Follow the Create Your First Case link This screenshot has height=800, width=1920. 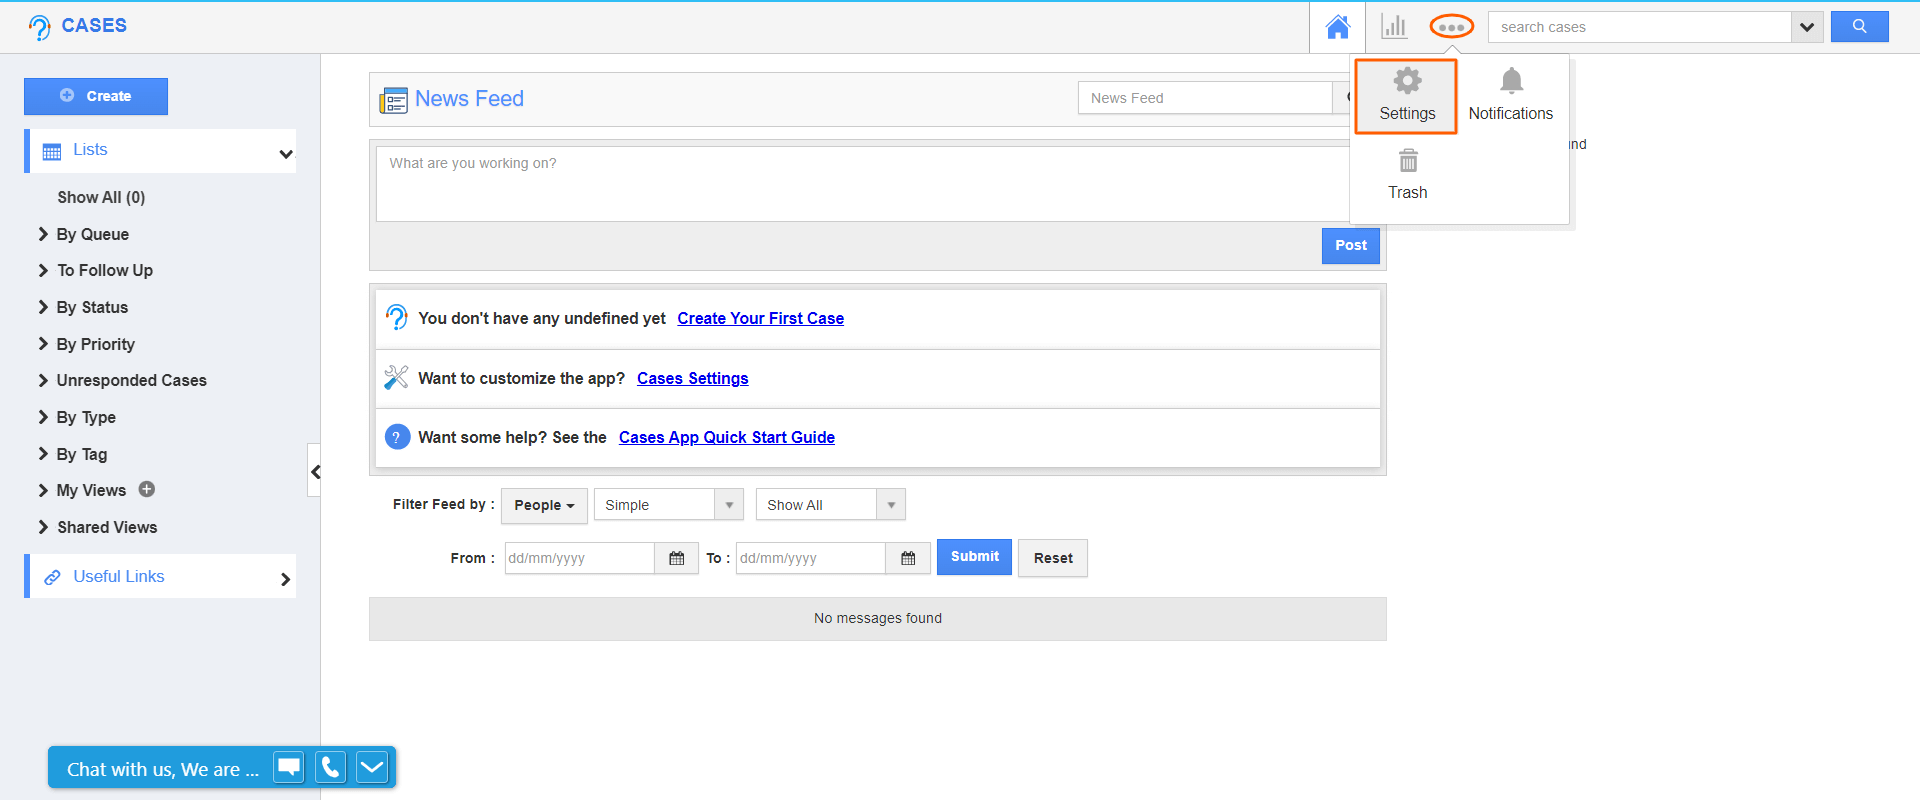pyautogui.click(x=760, y=318)
